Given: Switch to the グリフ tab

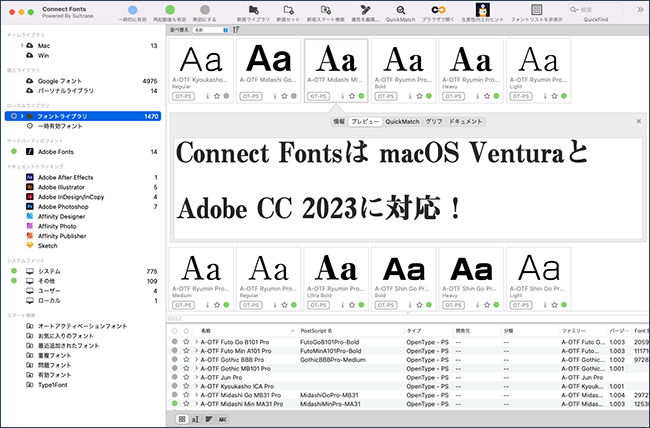Looking at the screenshot, I should pyautogui.click(x=434, y=122).
